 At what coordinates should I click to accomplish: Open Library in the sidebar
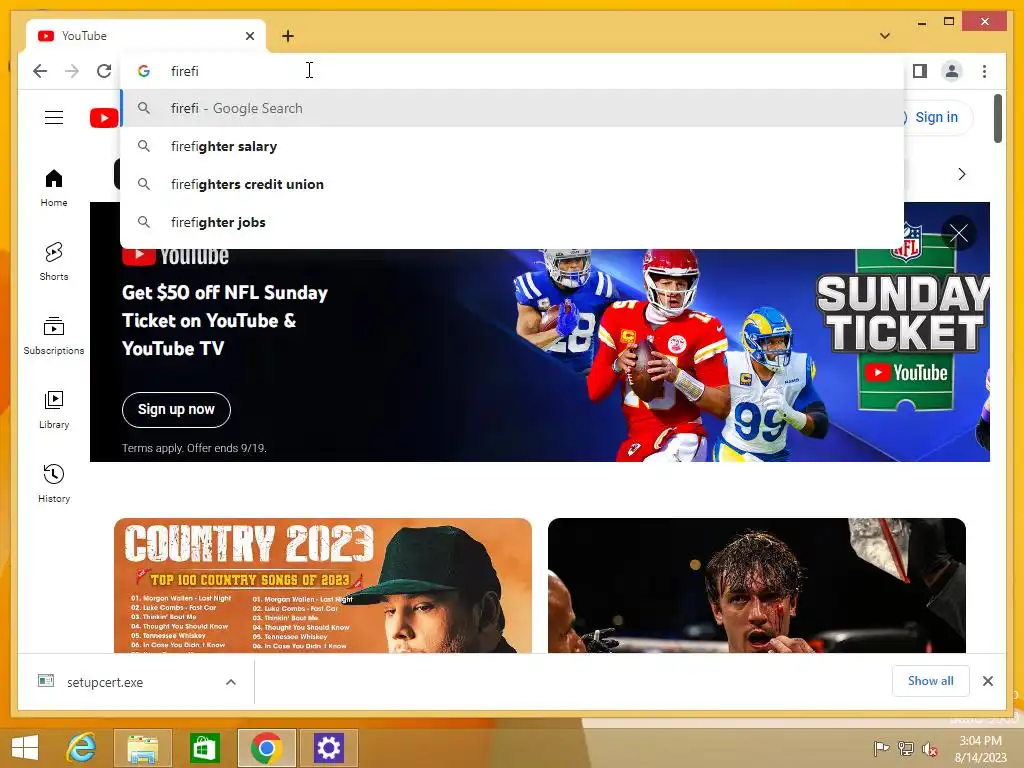[54, 409]
